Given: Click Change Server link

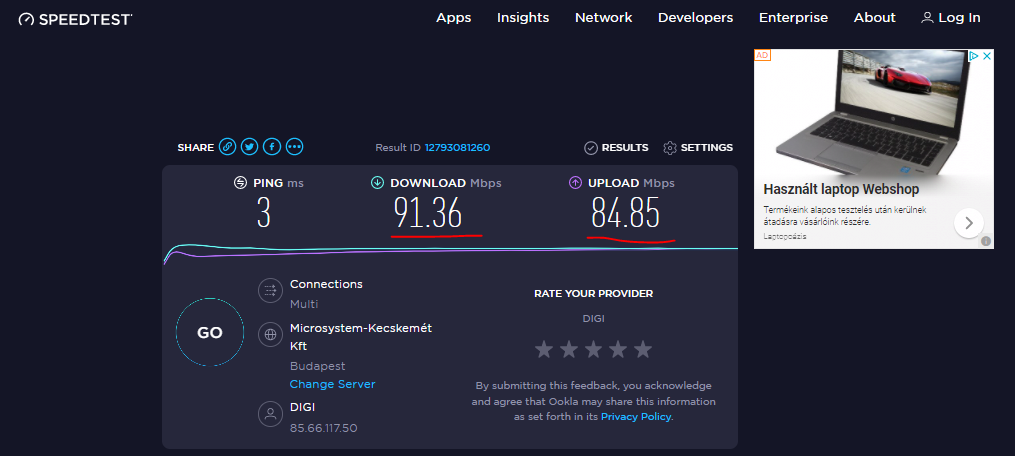Looking at the screenshot, I should (332, 384).
